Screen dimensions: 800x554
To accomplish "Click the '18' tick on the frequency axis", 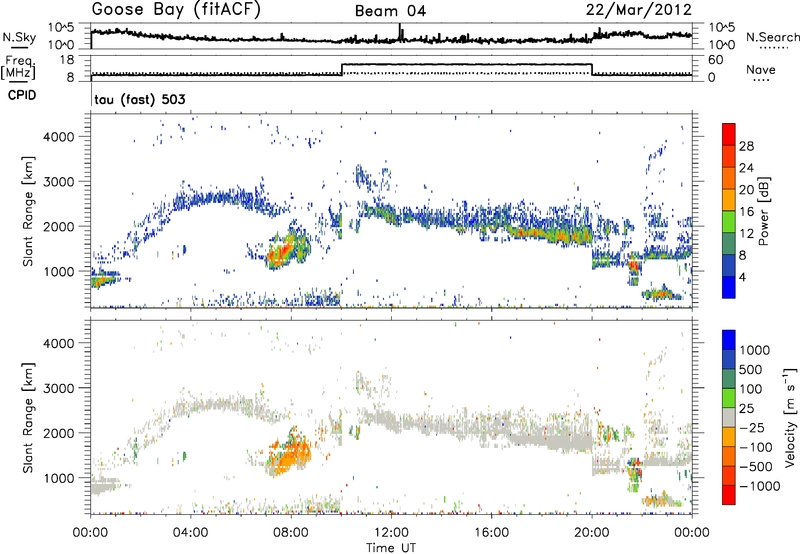I will [68, 60].
